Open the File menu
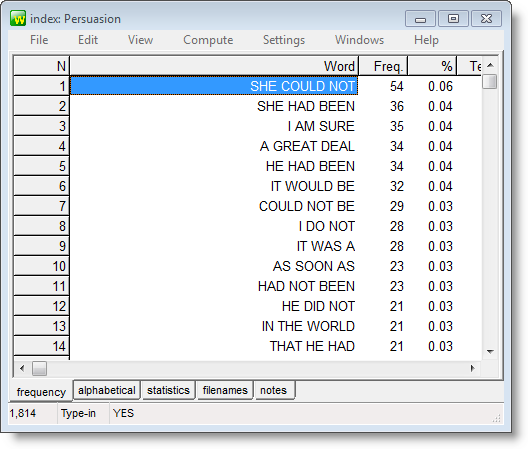The height and width of the screenshot is (449, 528). (x=39, y=40)
